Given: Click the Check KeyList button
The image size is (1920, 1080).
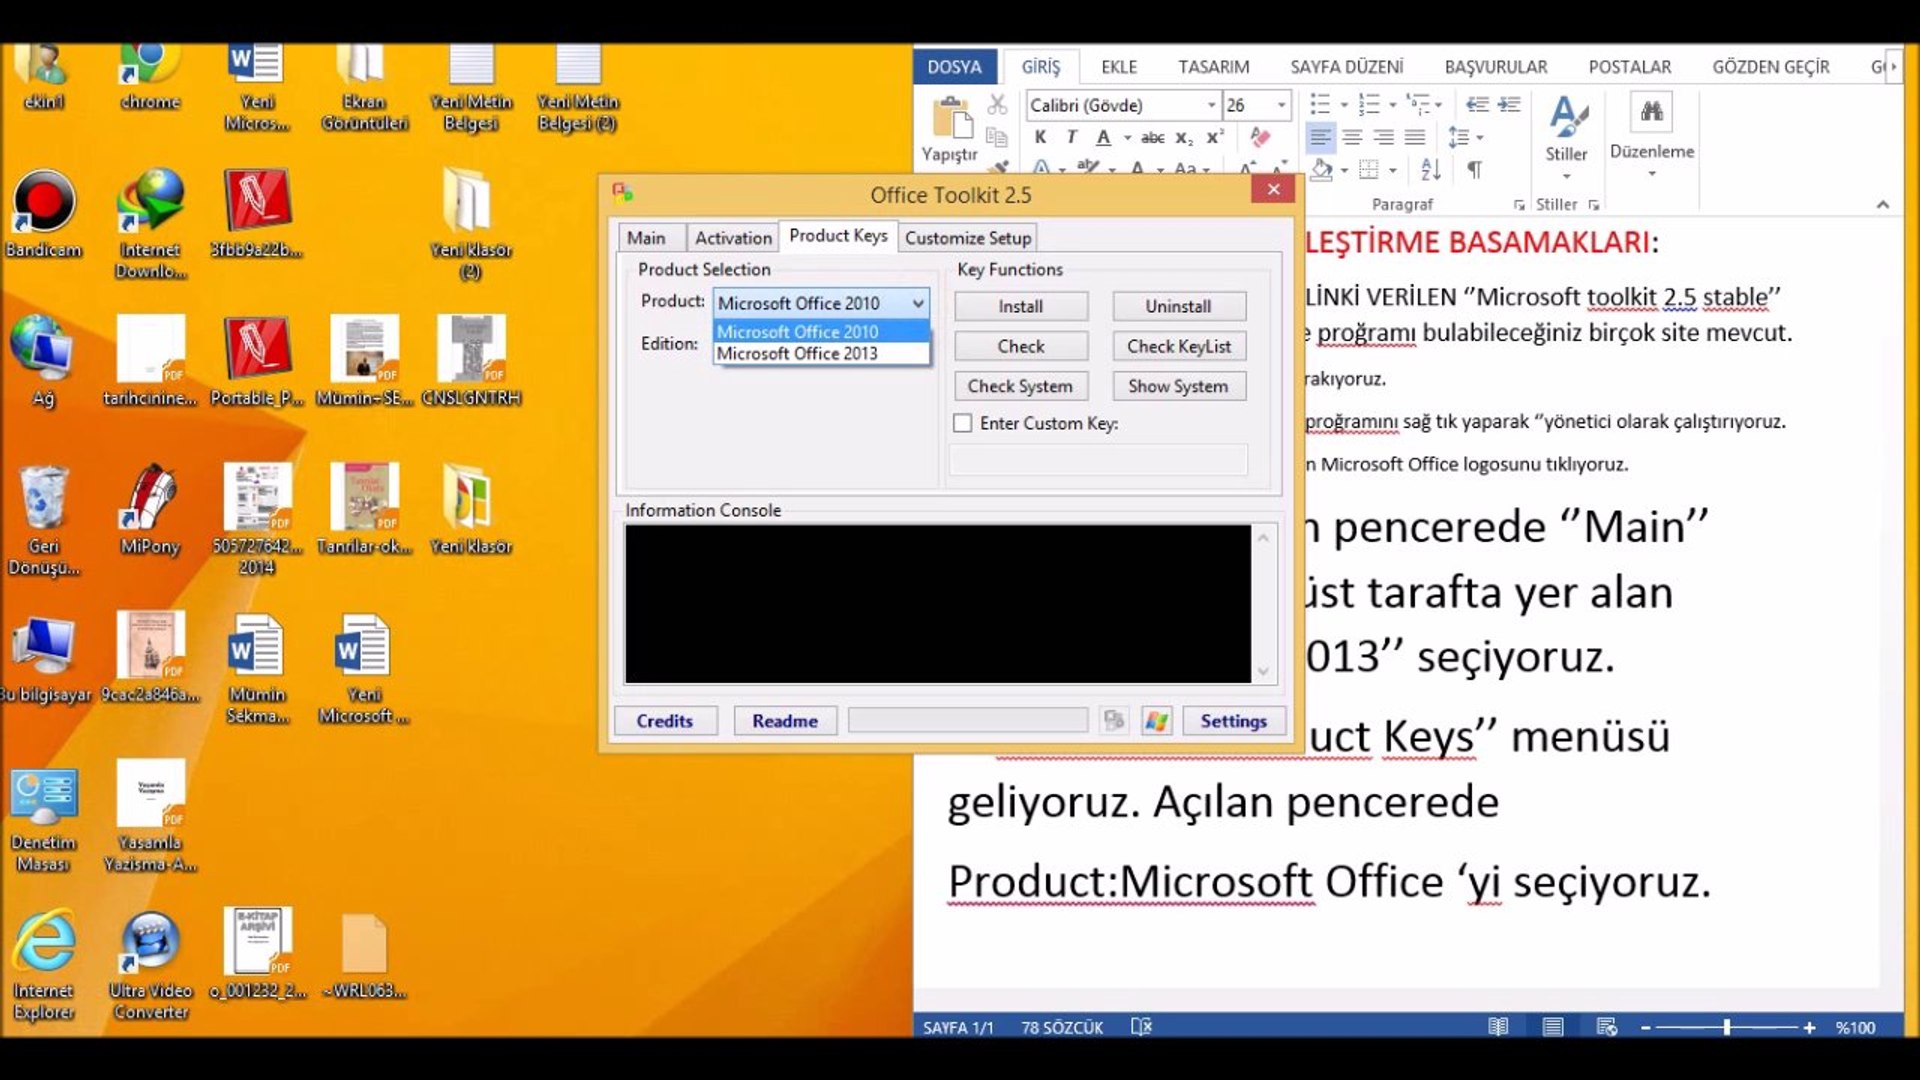Looking at the screenshot, I should click(x=1179, y=346).
